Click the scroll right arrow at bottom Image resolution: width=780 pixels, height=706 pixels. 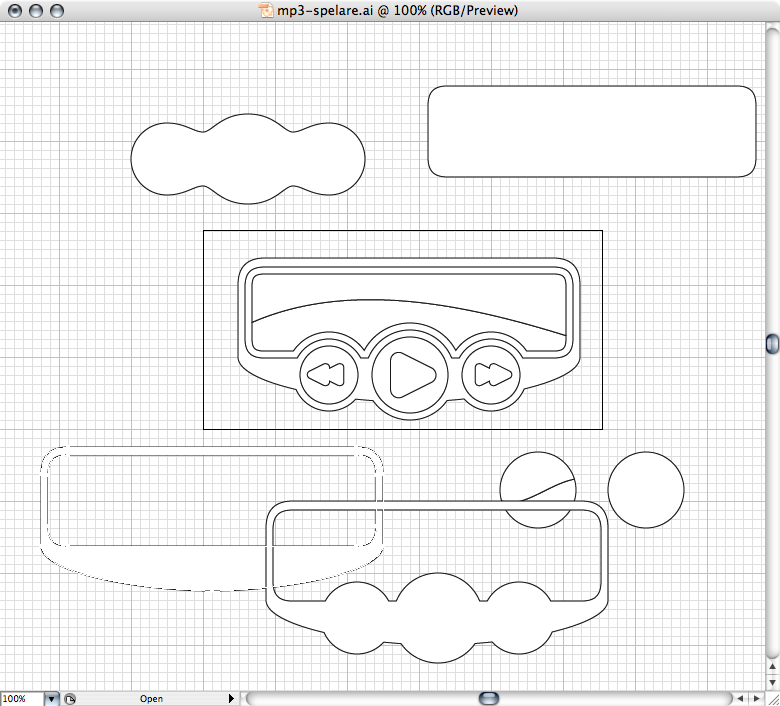[756, 697]
